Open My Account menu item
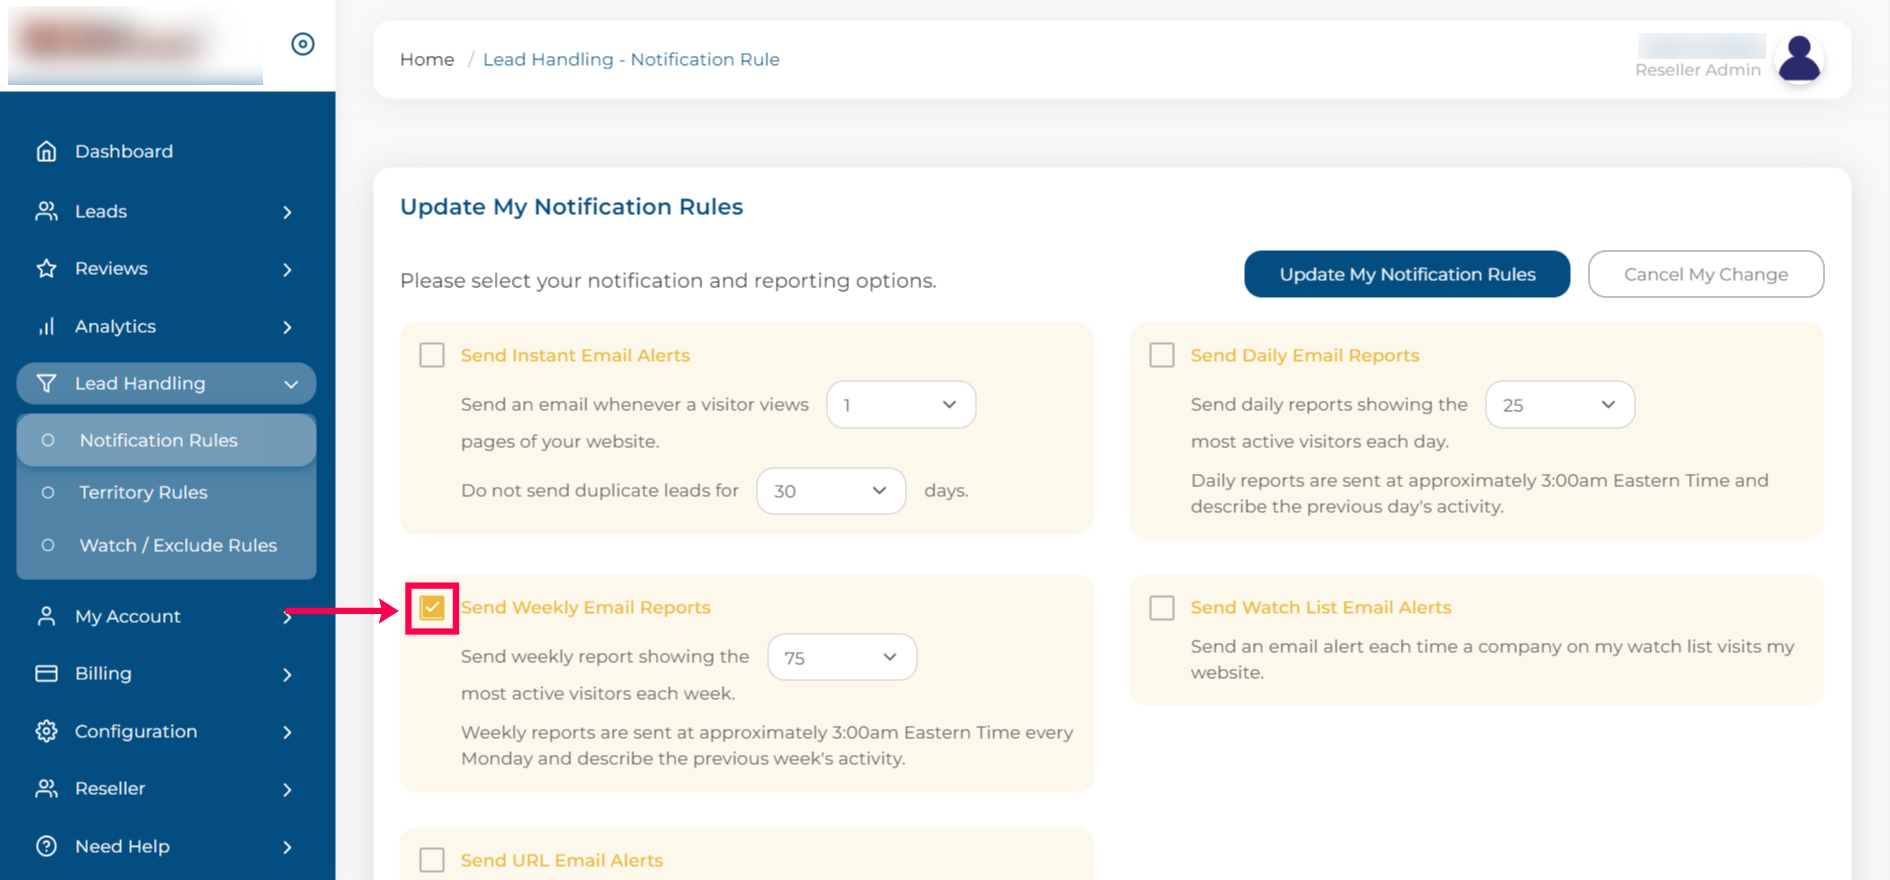This screenshot has height=880, width=1890. tap(128, 616)
